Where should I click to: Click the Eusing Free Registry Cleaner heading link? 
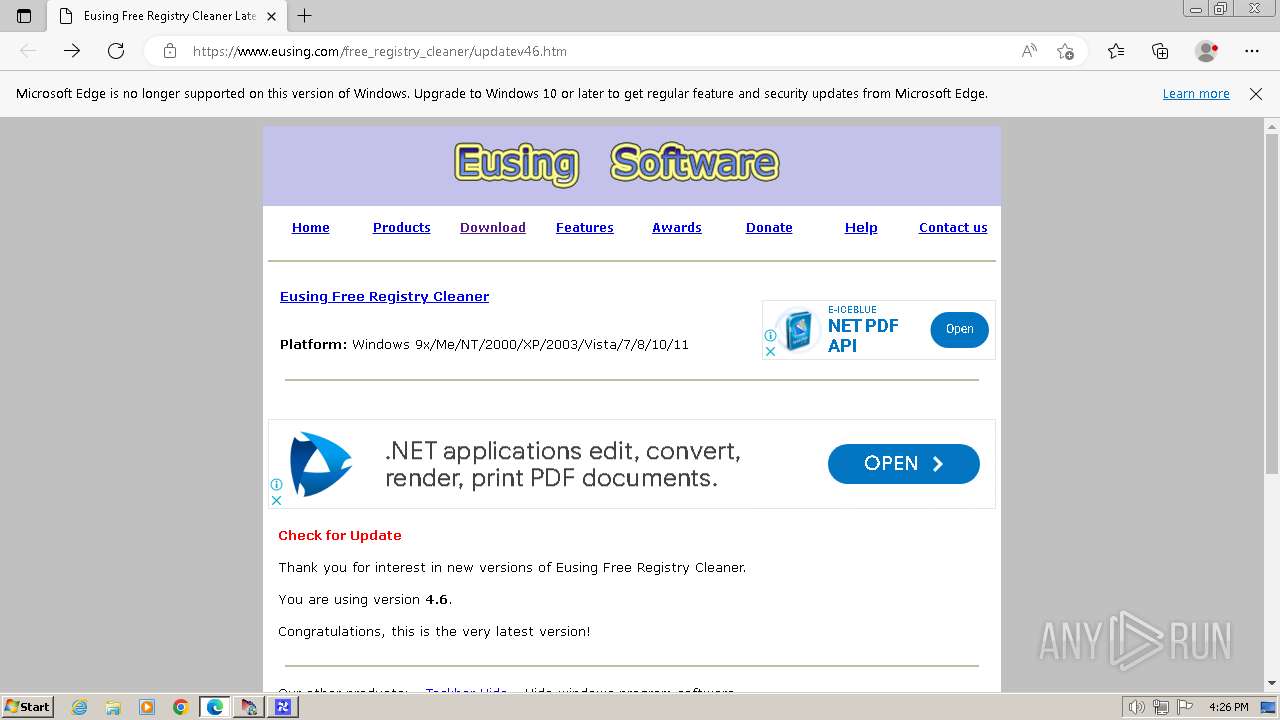point(384,297)
